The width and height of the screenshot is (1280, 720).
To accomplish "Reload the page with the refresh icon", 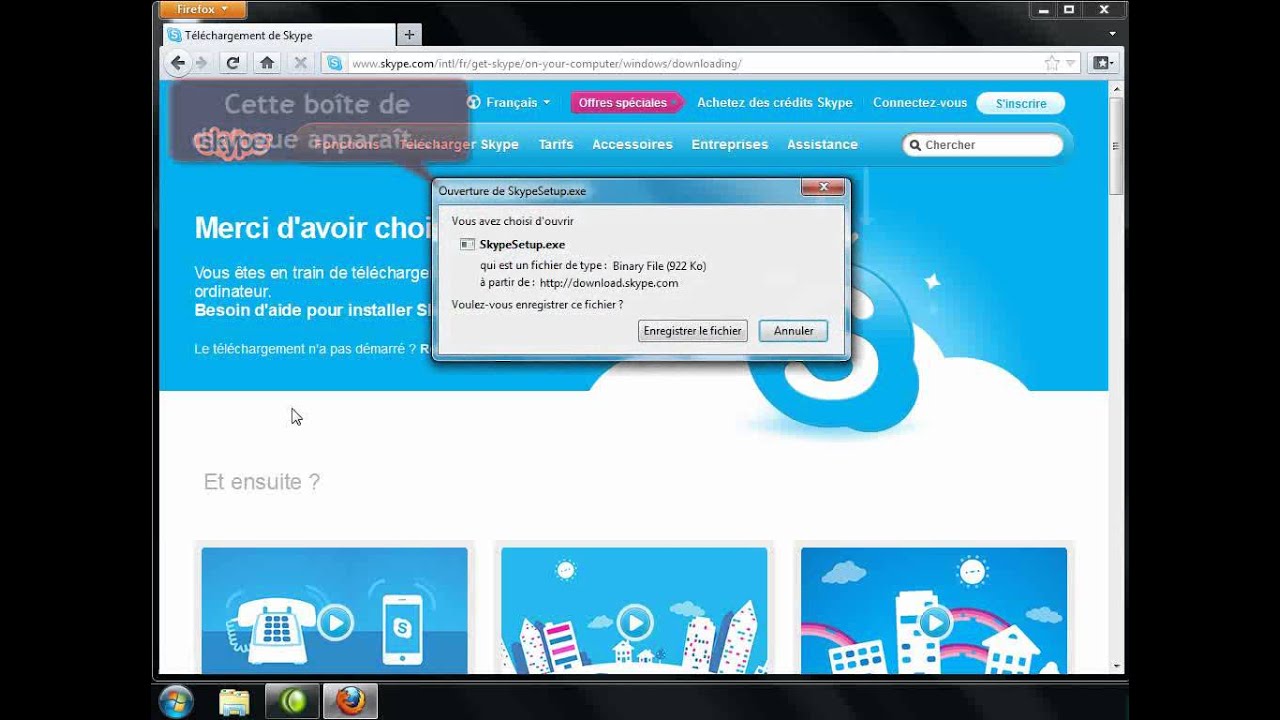I will [233, 63].
